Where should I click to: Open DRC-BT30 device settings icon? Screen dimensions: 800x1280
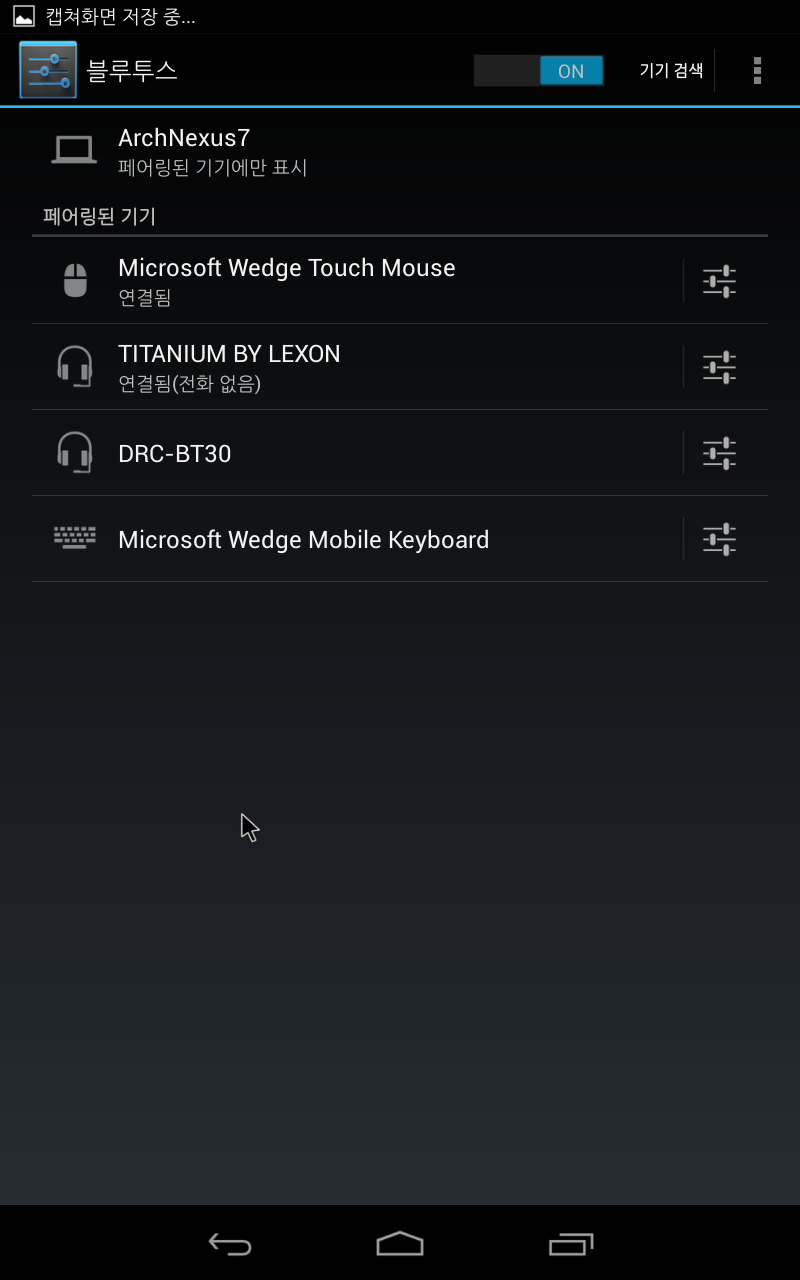719,453
